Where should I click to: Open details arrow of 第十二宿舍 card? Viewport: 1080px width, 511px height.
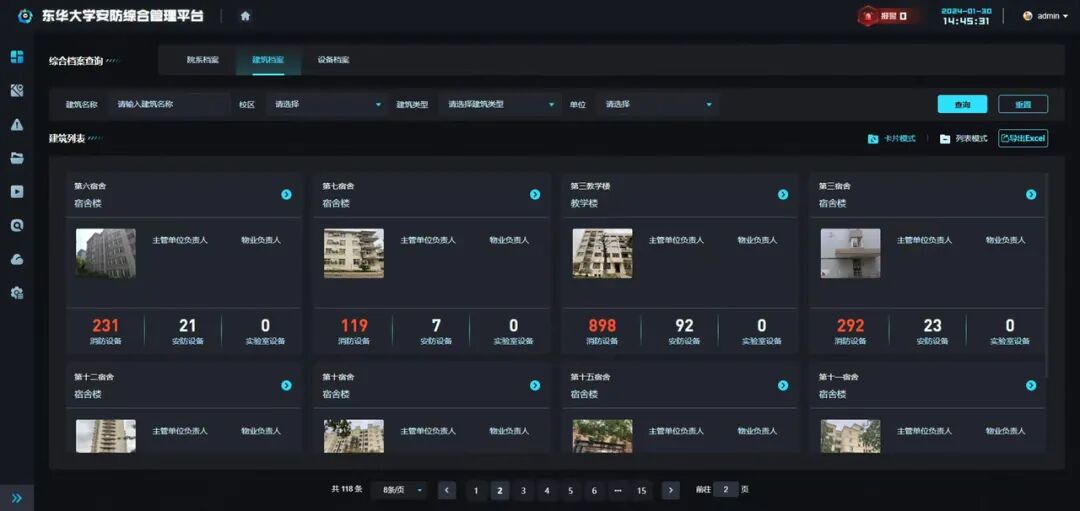[287, 386]
